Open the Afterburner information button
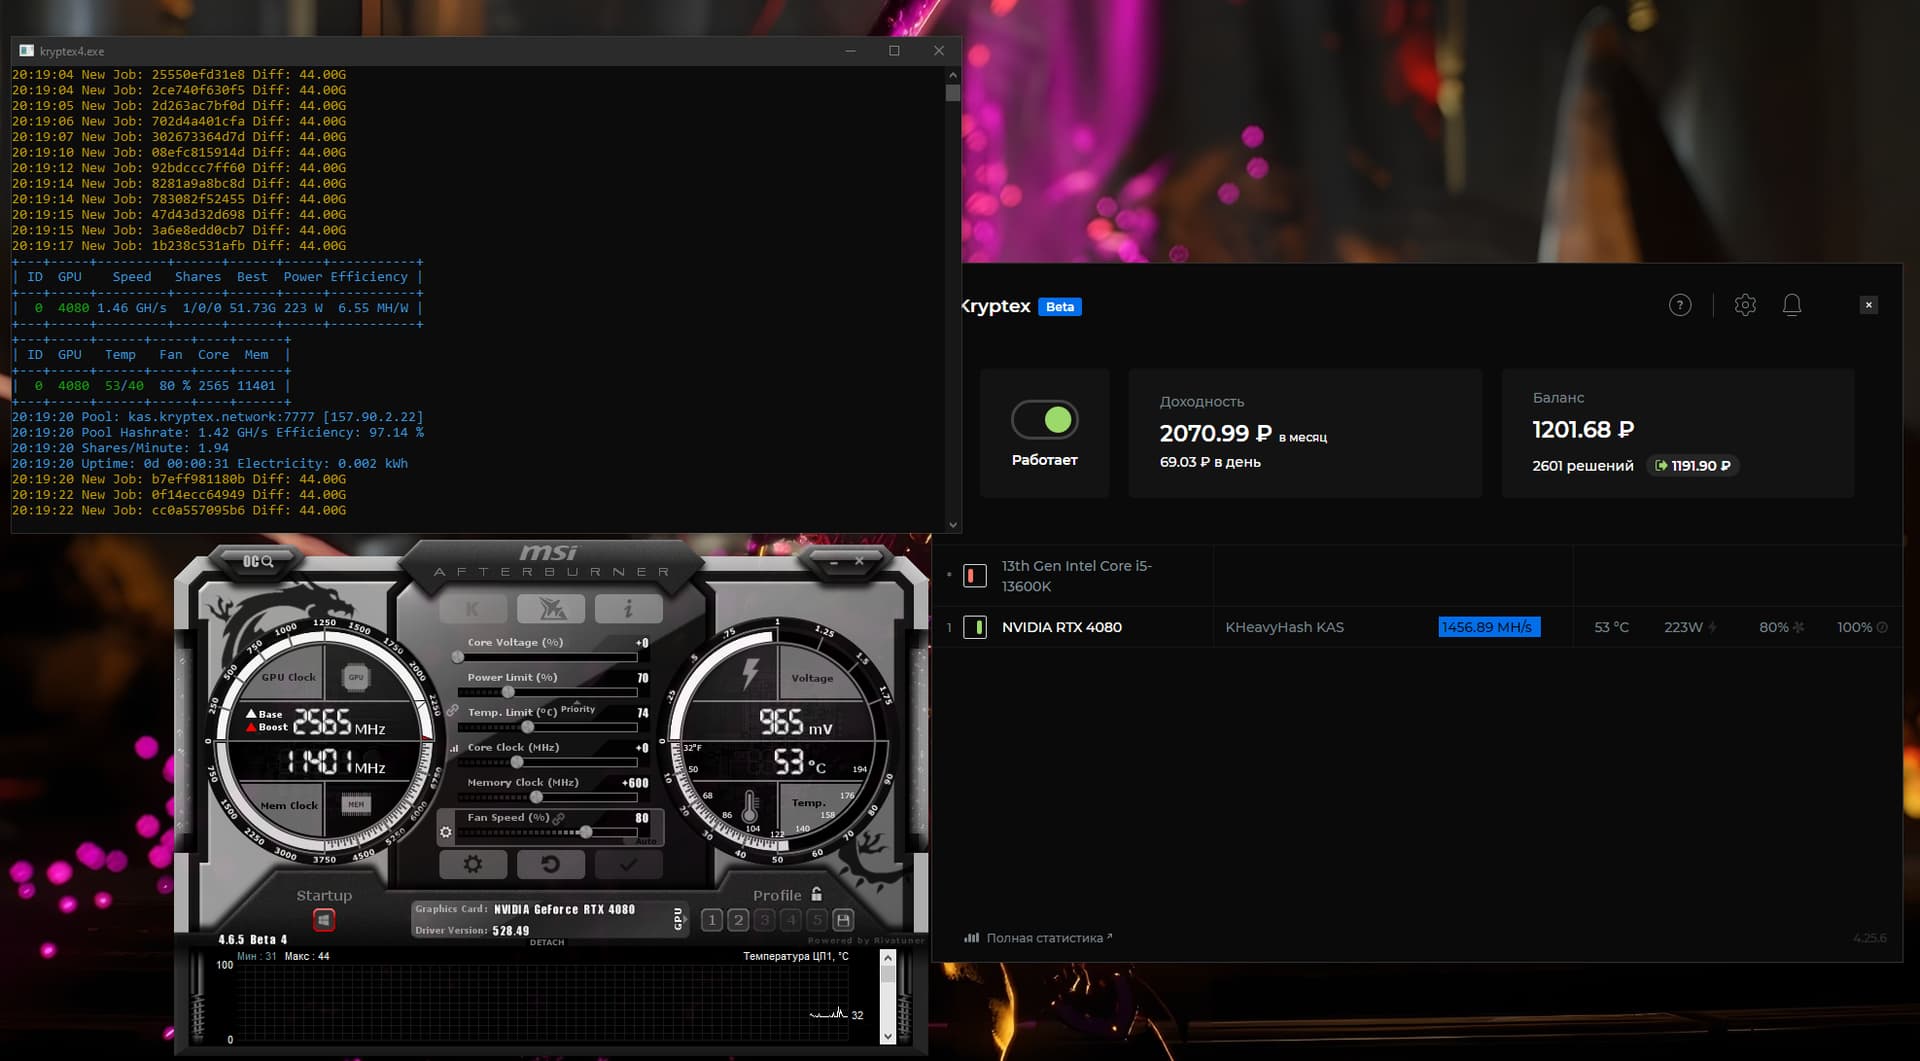 [x=628, y=608]
